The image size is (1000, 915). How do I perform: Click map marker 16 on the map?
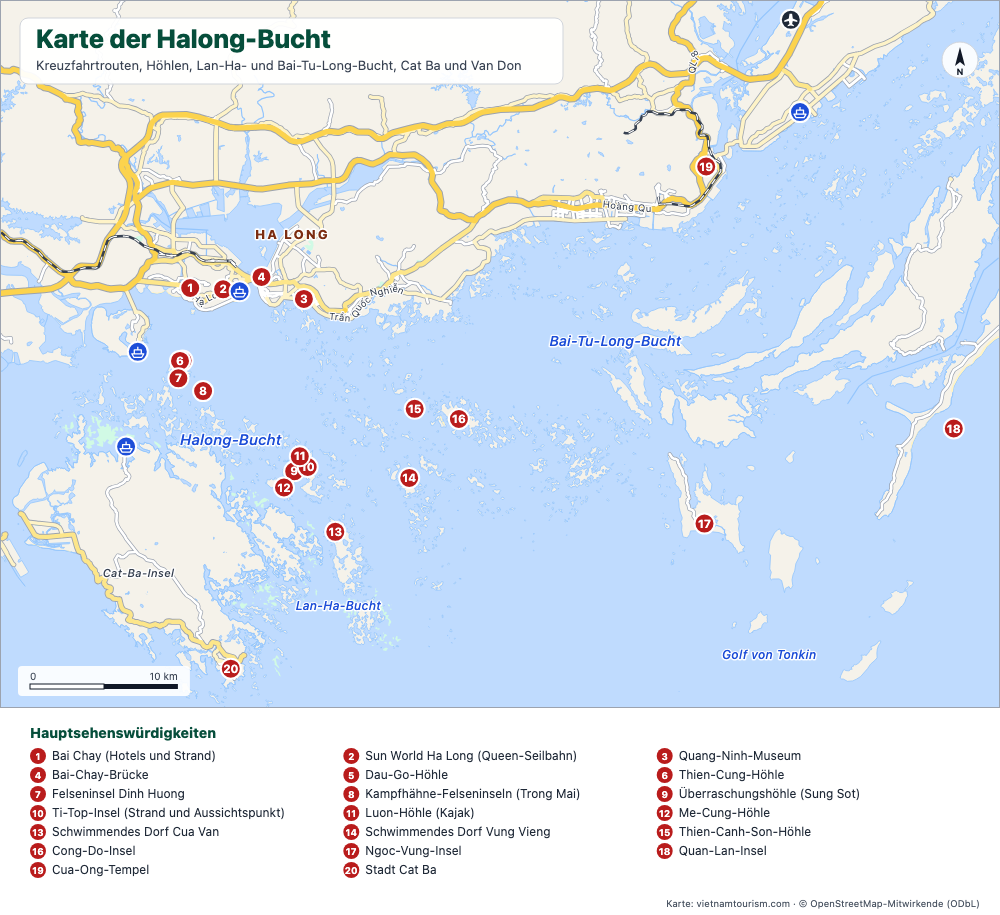[459, 419]
